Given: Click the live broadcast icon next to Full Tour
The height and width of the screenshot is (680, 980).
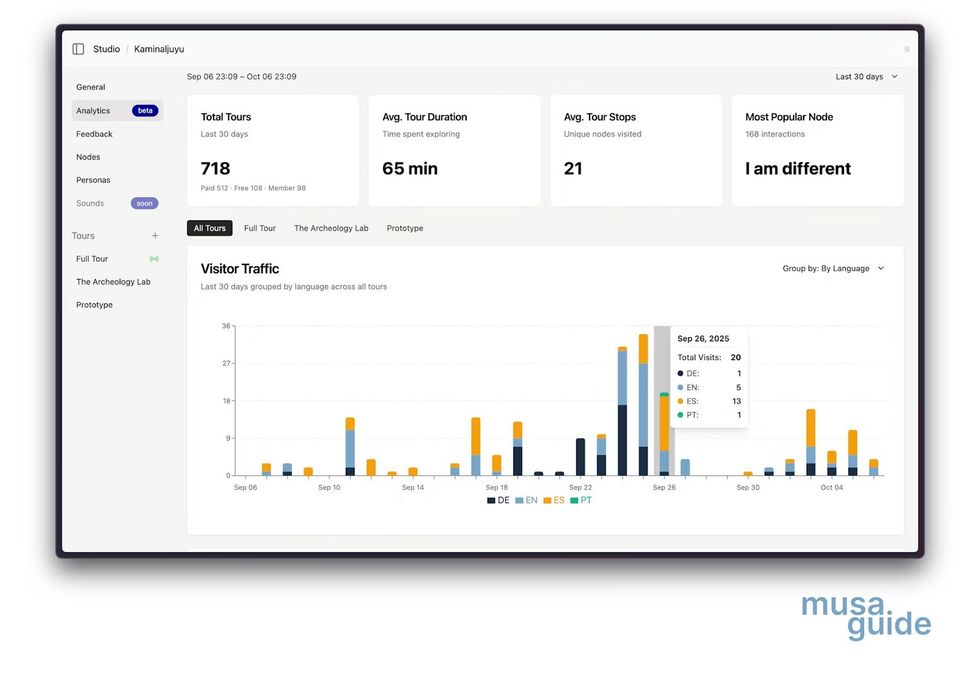Looking at the screenshot, I should 153,258.
